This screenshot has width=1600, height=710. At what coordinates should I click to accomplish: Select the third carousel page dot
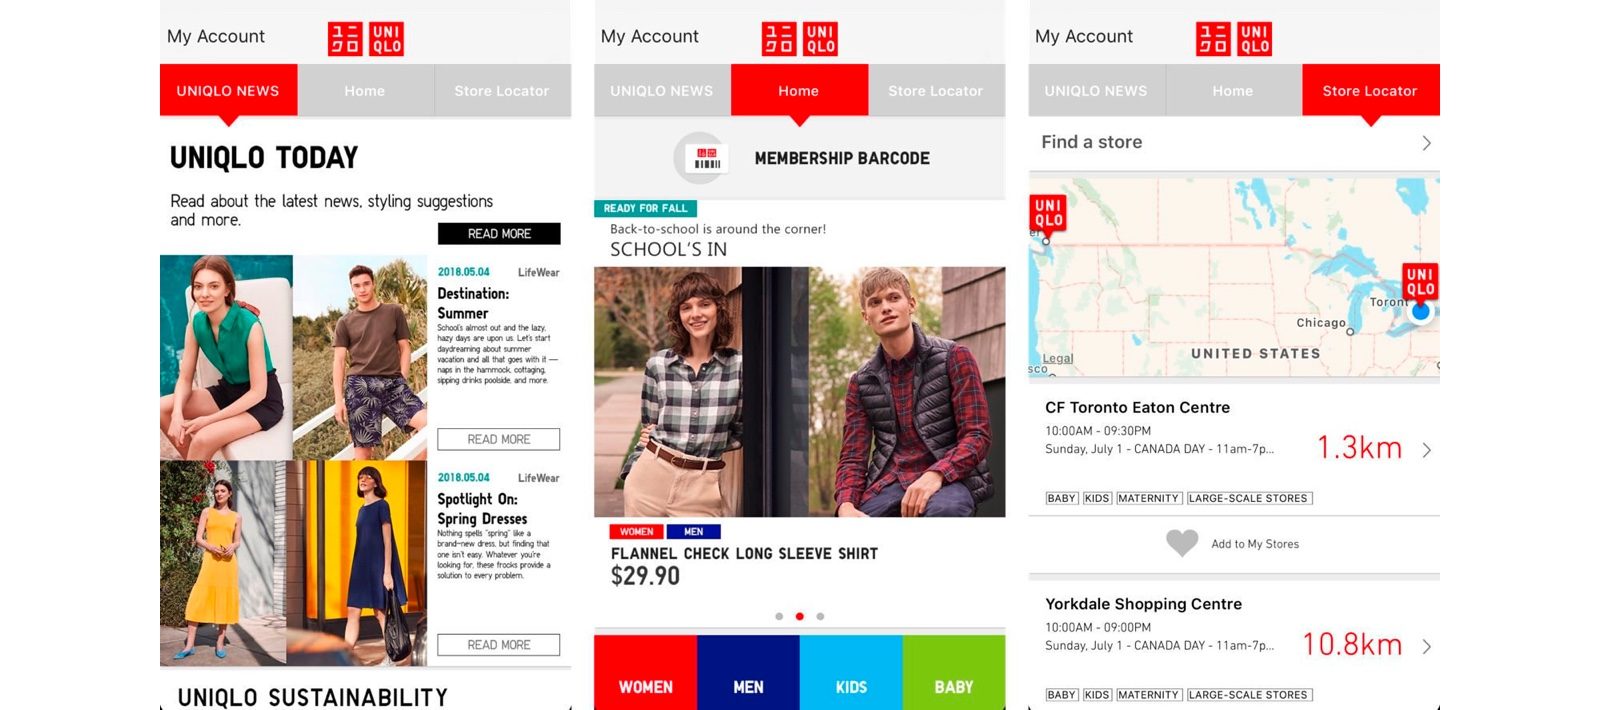(820, 616)
